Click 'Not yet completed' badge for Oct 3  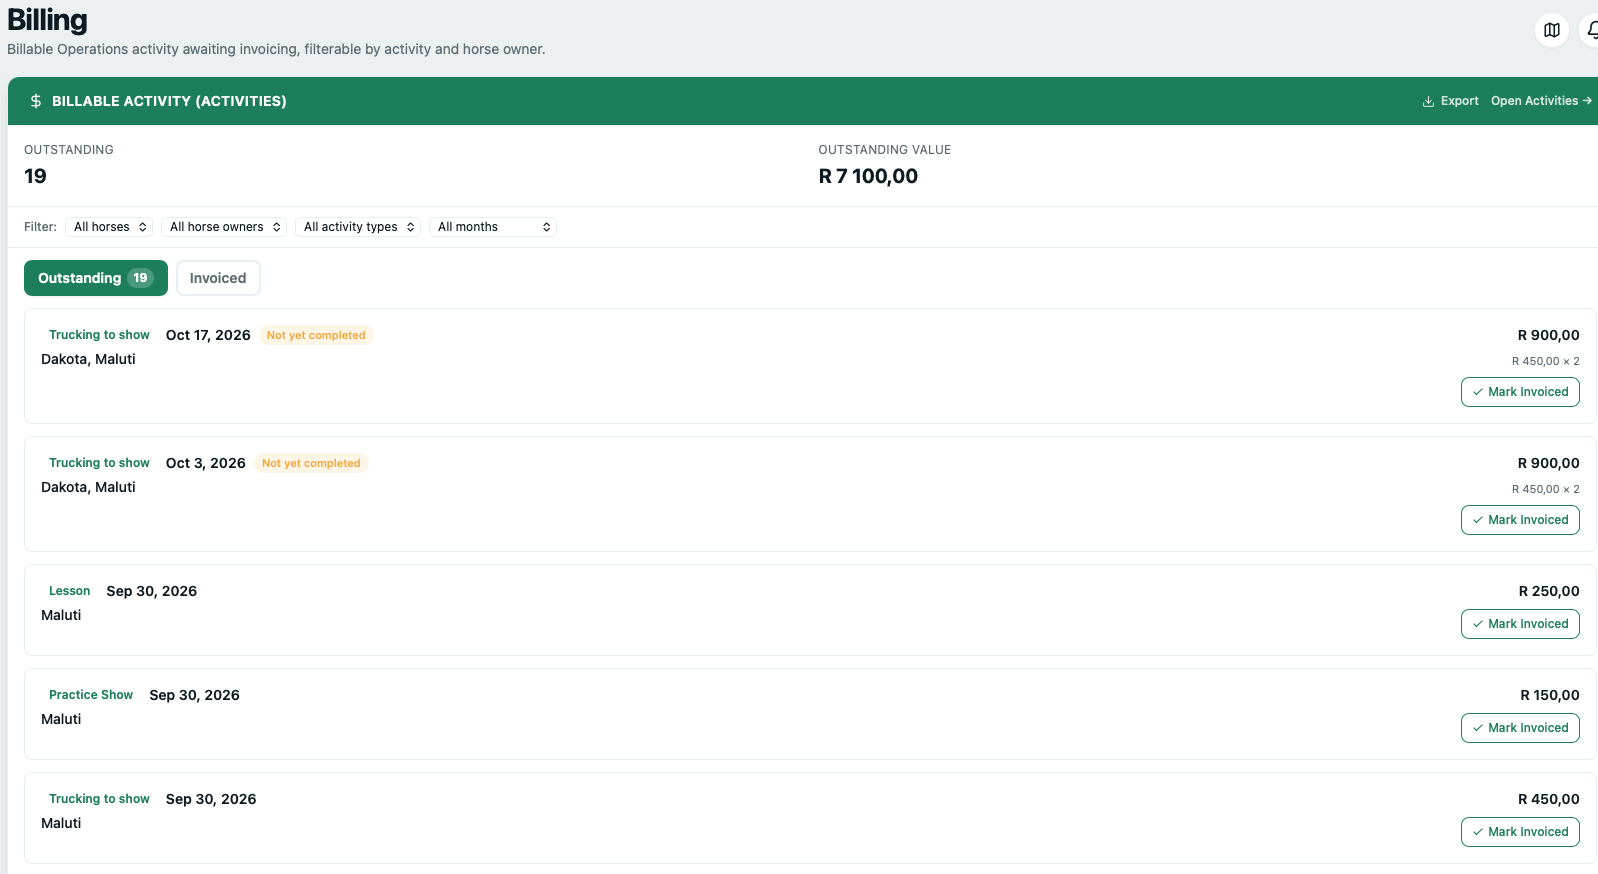tap(311, 463)
